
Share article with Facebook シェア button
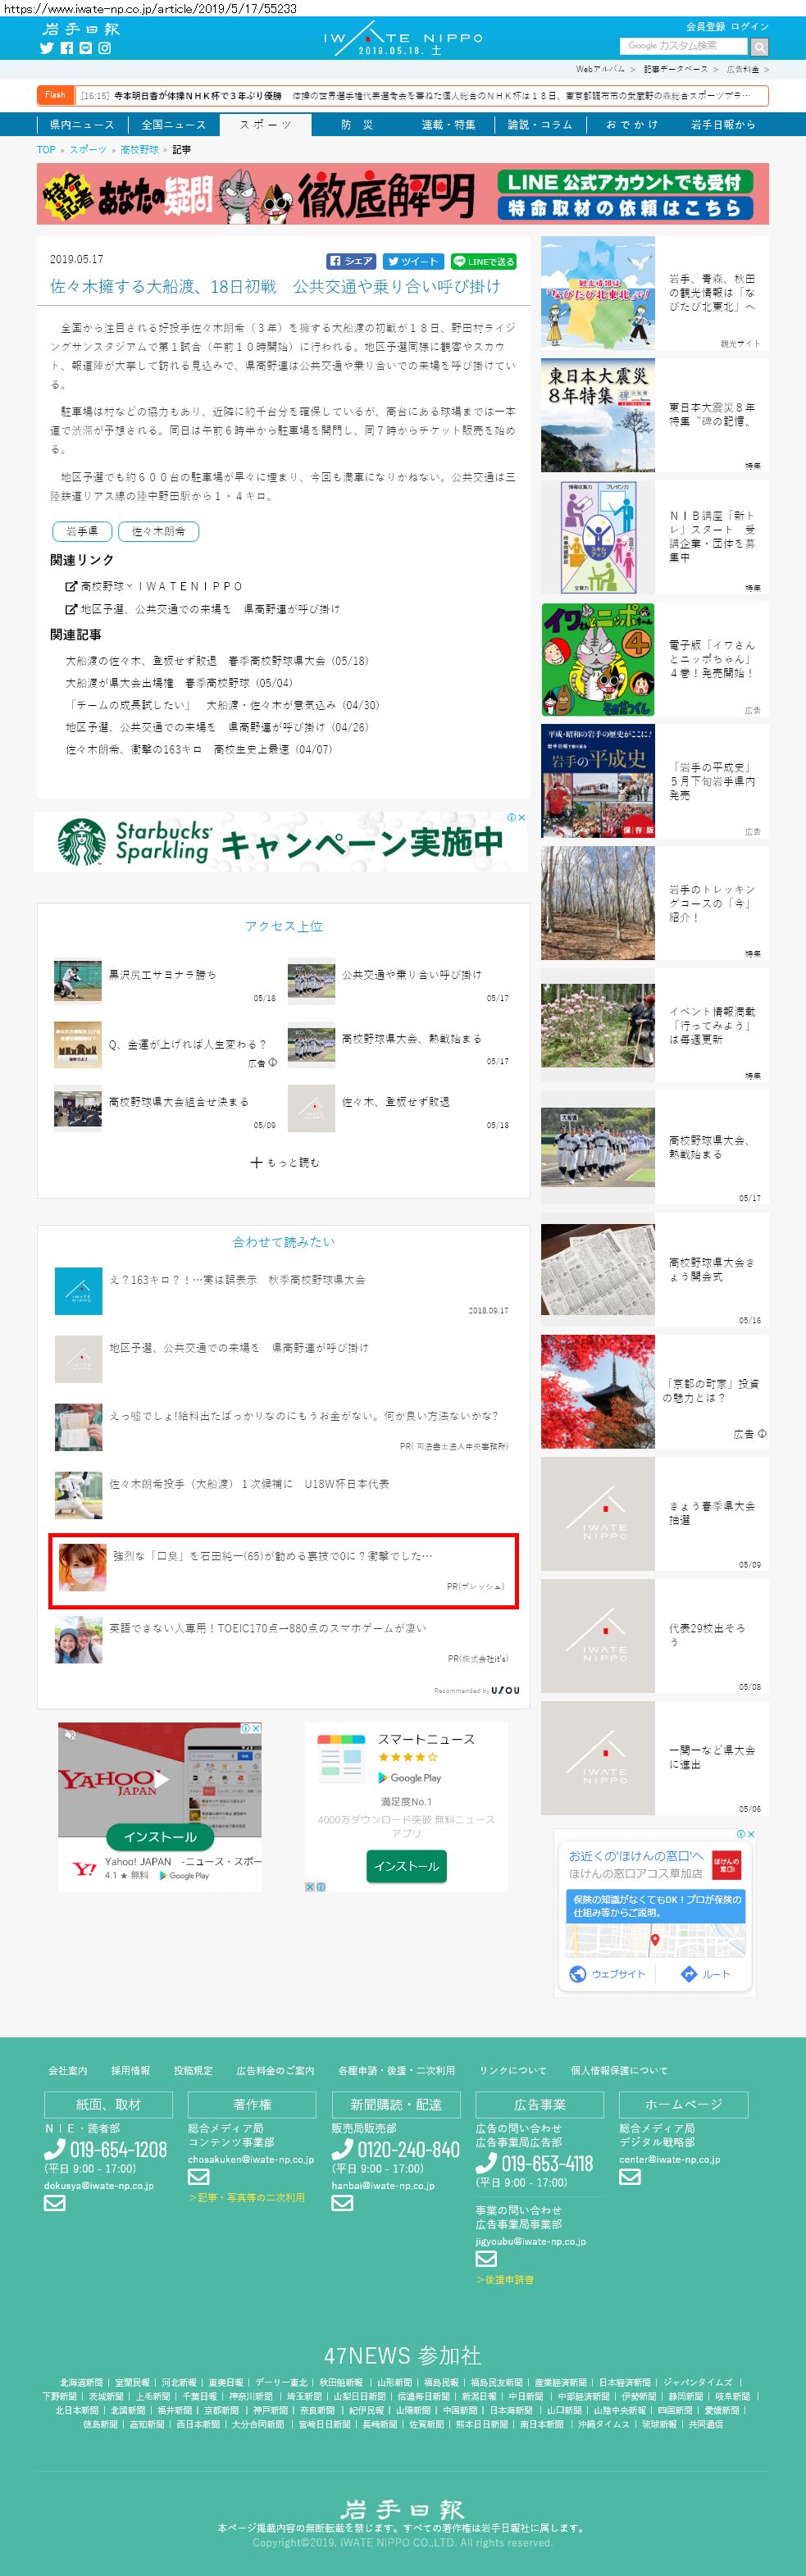pos(352,261)
